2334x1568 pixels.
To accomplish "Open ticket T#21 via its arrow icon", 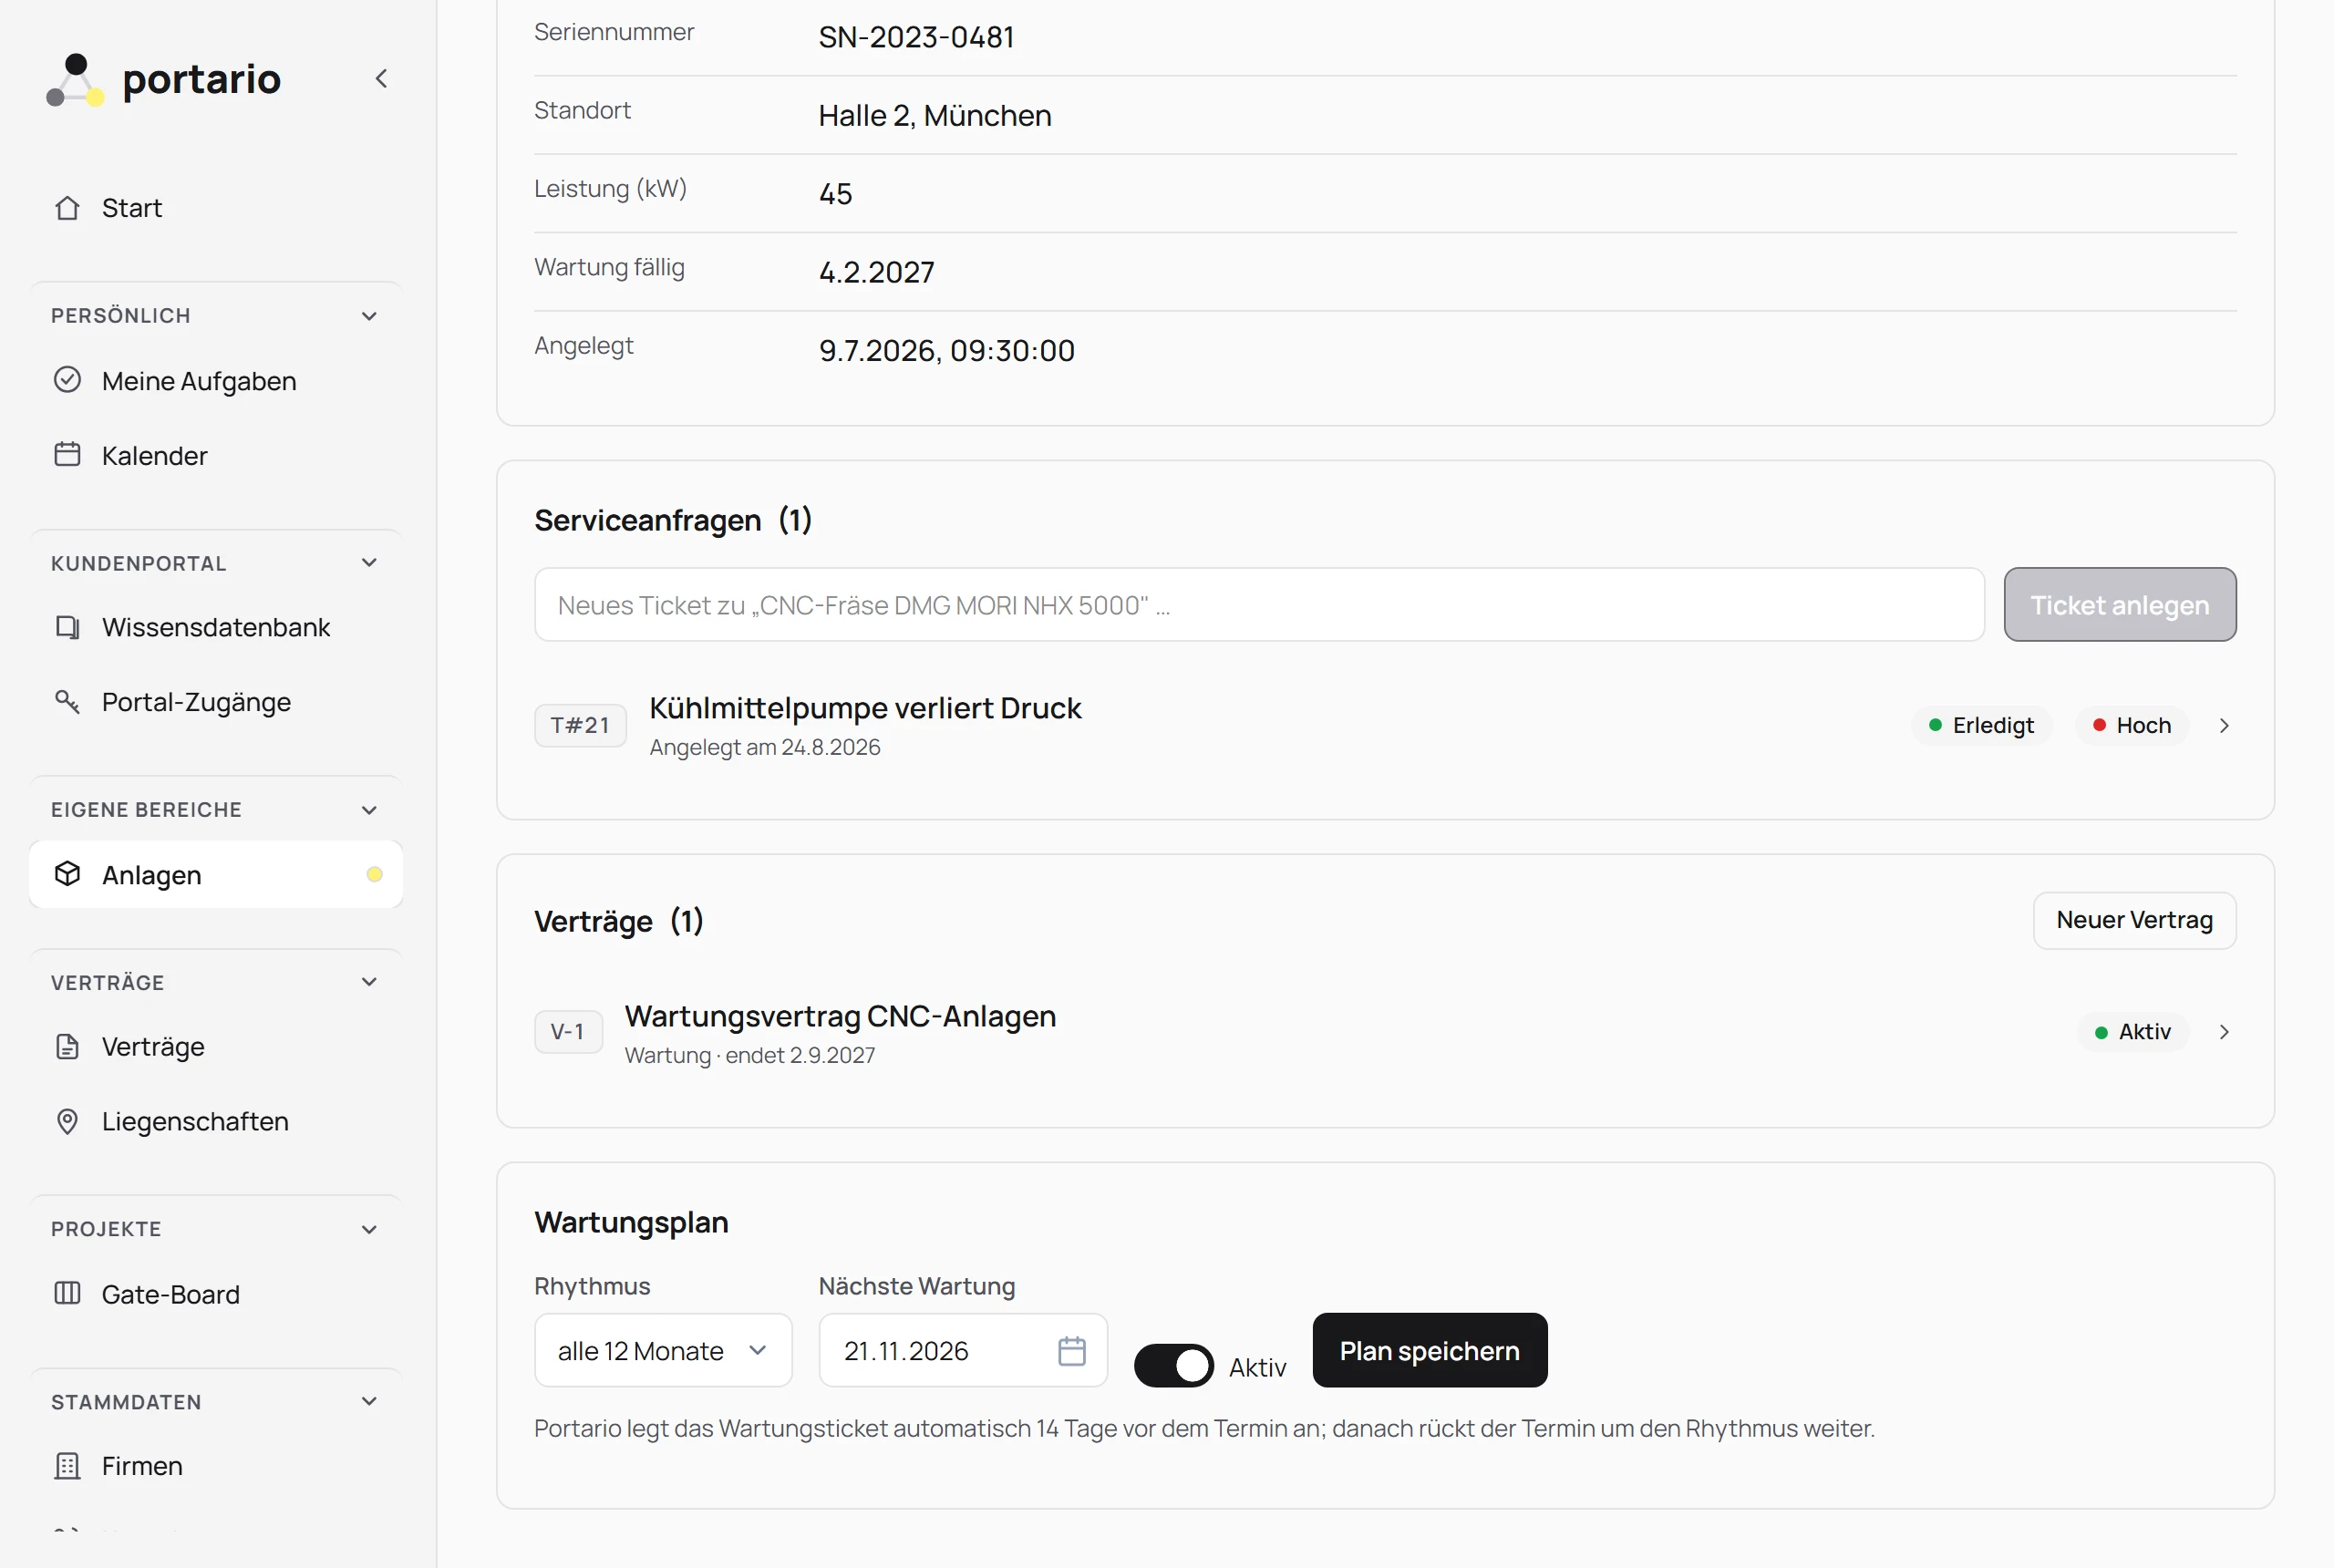I will 2223,725.
